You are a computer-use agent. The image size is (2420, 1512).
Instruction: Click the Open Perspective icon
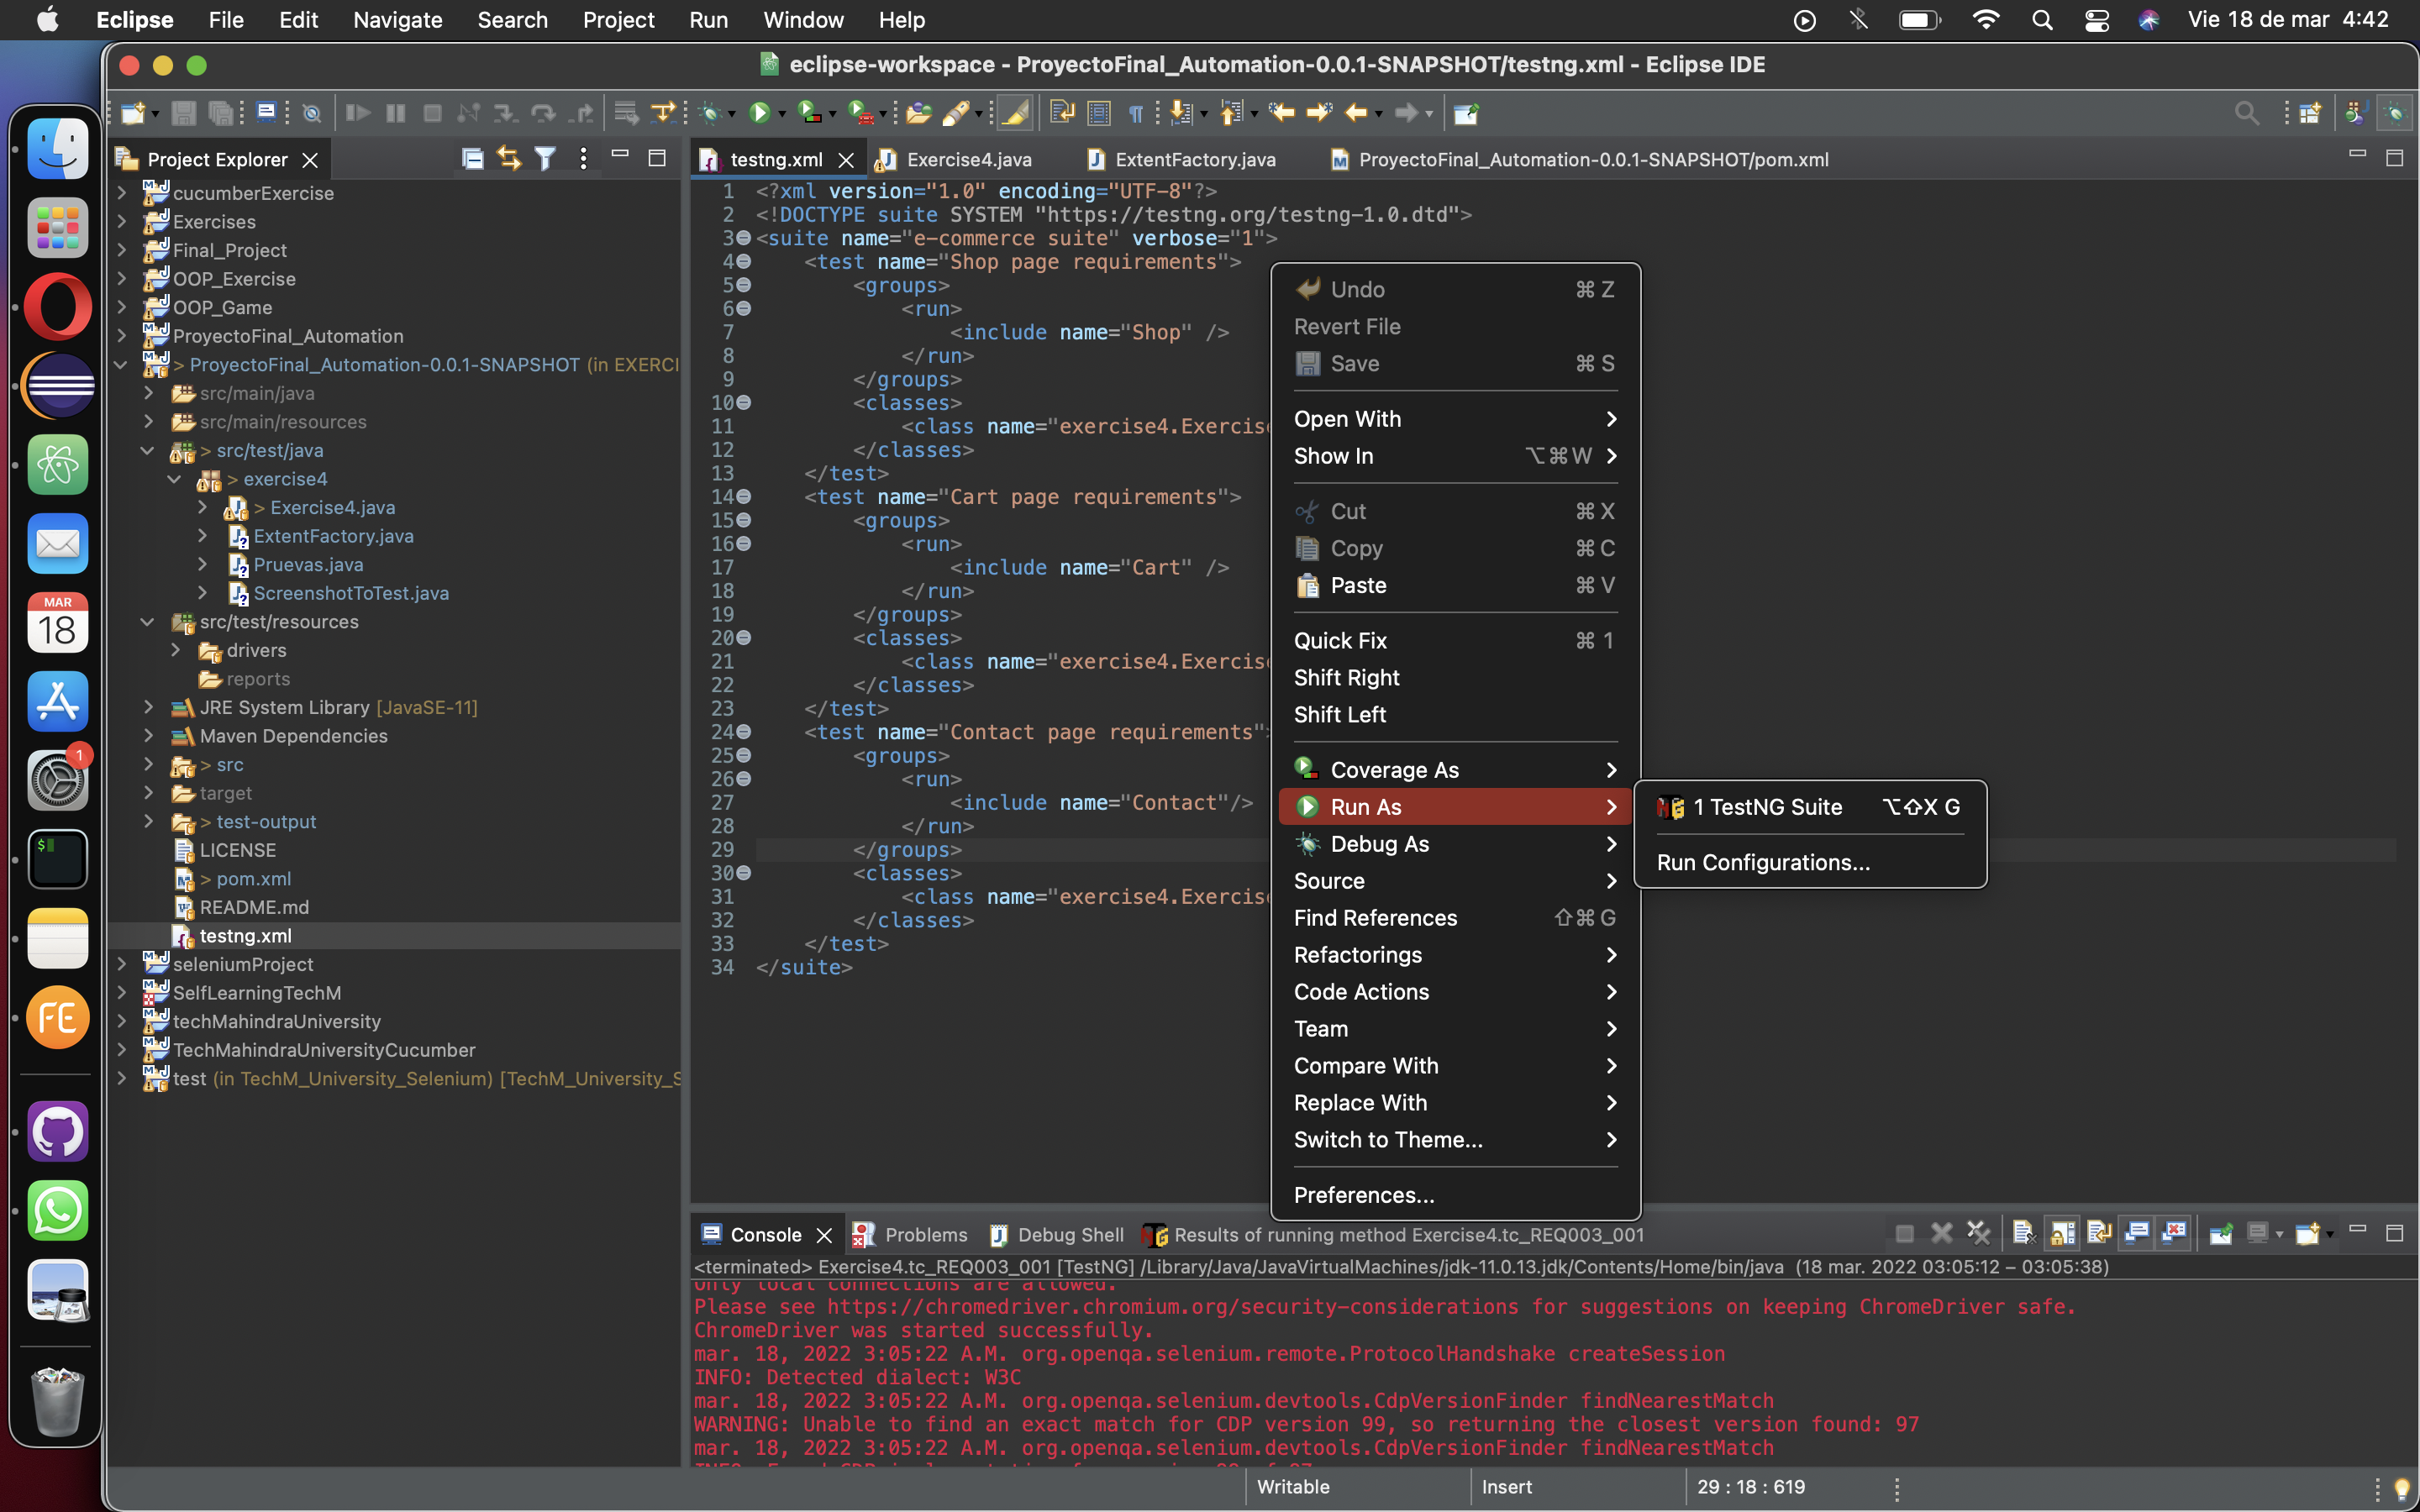click(x=2309, y=113)
